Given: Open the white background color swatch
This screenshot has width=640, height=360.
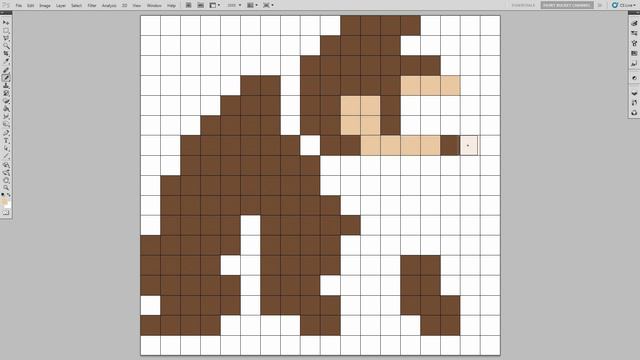Looking at the screenshot, I should click(9, 205).
